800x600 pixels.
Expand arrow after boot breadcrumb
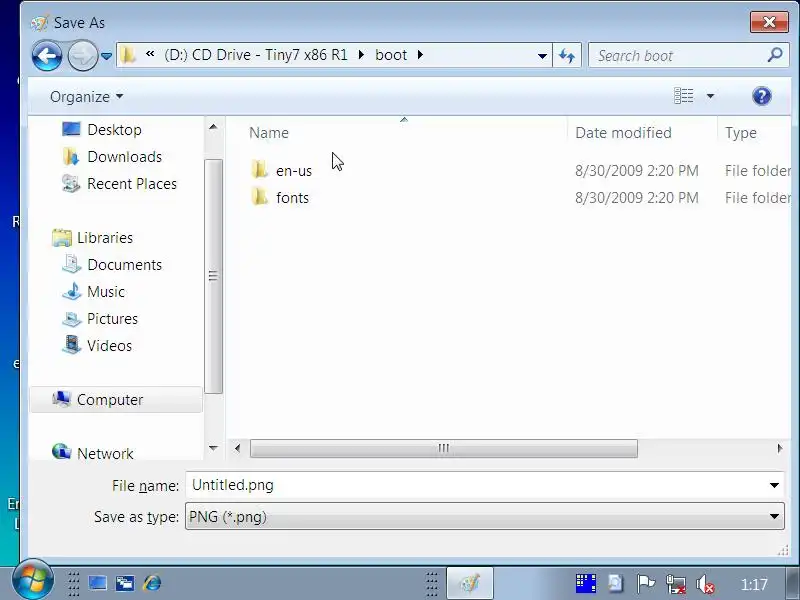tap(420, 55)
